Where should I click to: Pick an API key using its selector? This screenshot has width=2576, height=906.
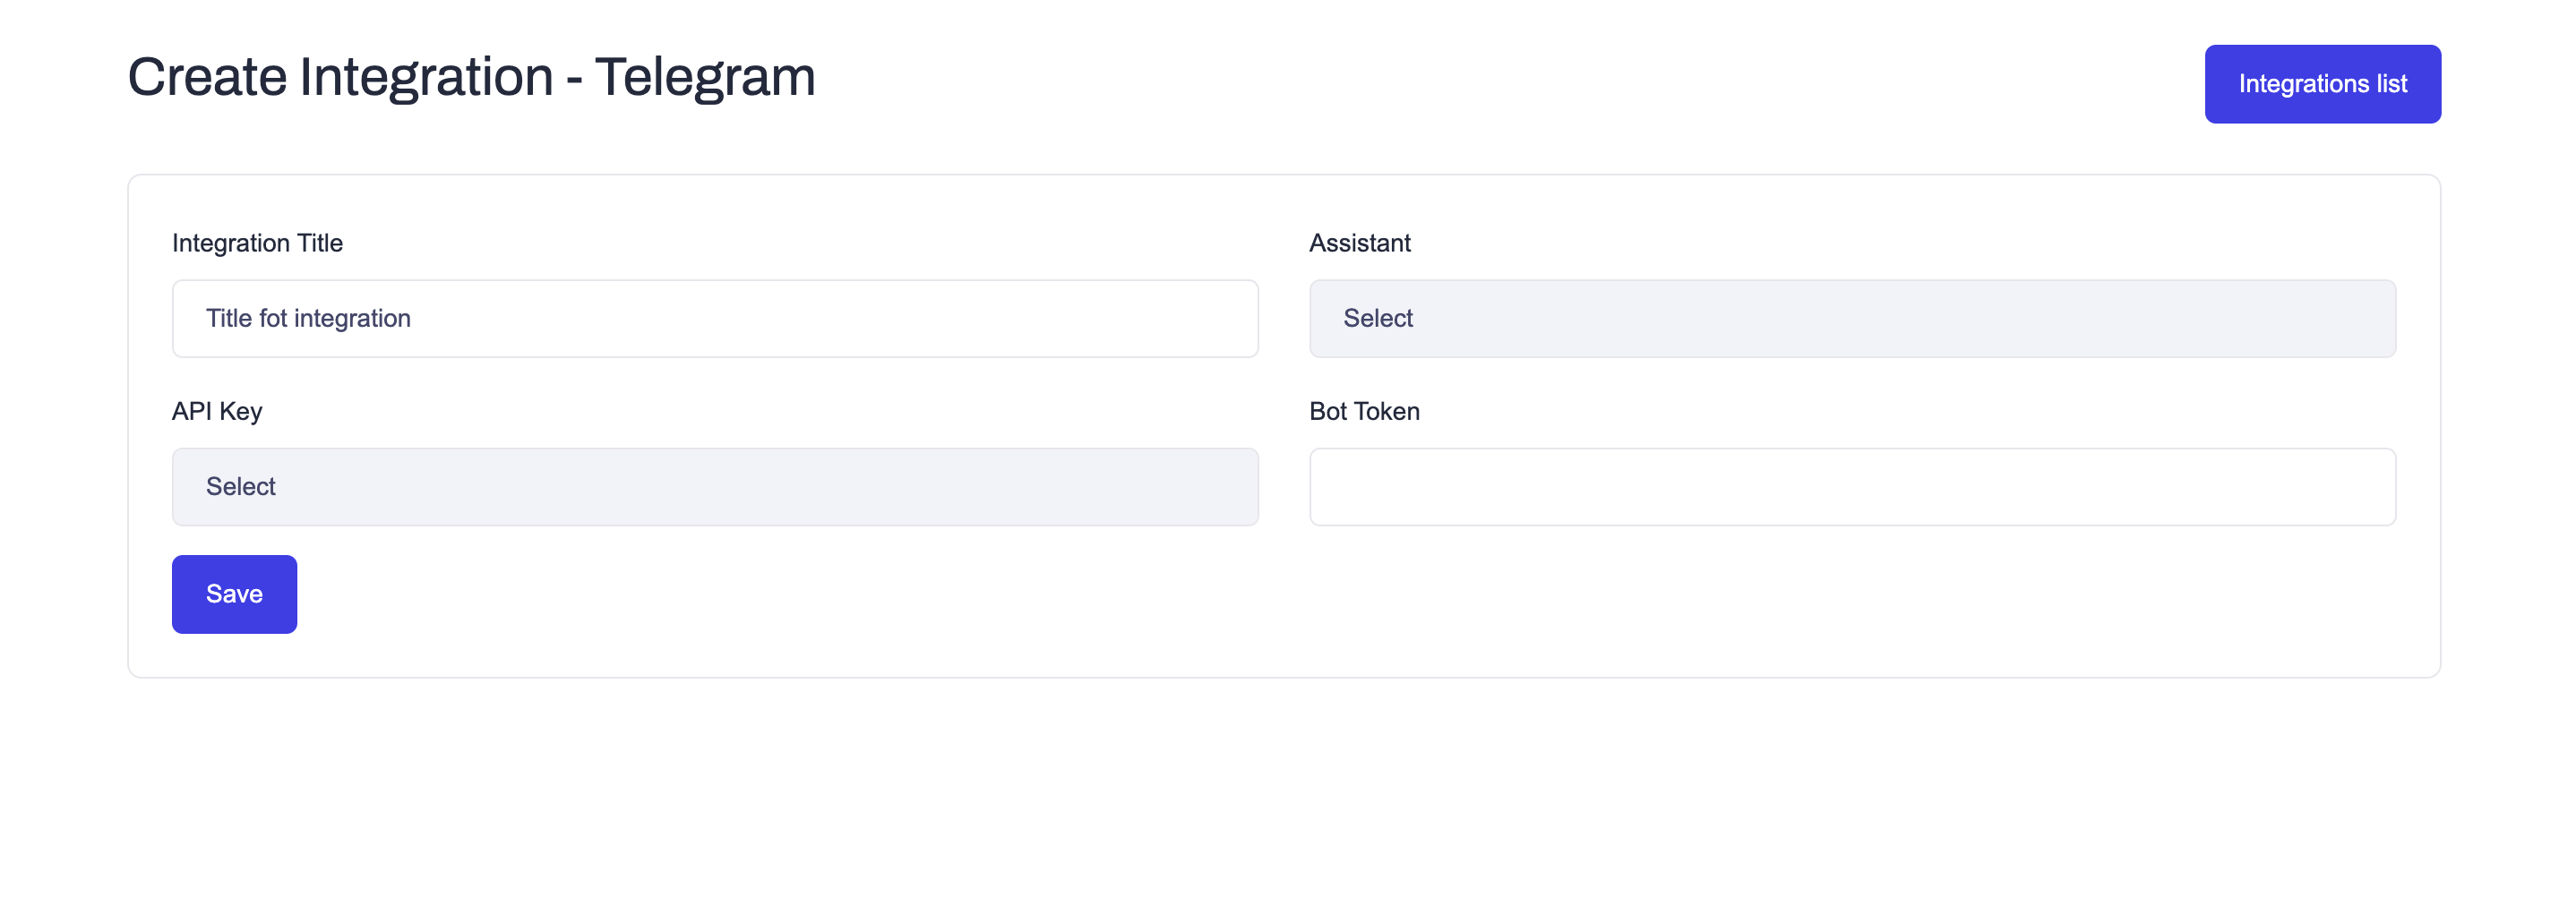pyautogui.click(x=714, y=487)
